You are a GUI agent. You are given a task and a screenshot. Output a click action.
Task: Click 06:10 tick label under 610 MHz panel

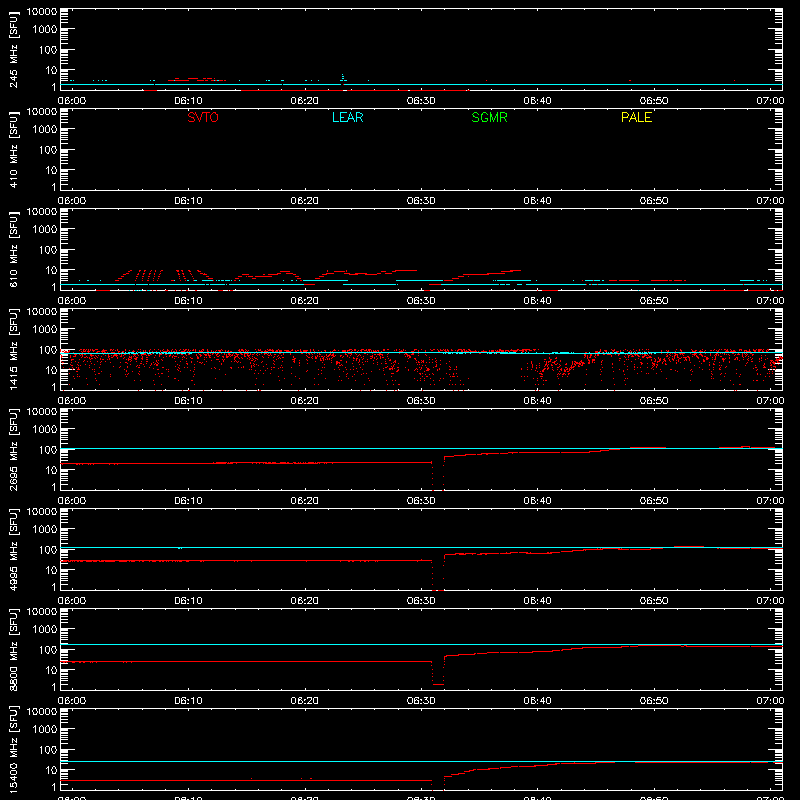pos(188,301)
